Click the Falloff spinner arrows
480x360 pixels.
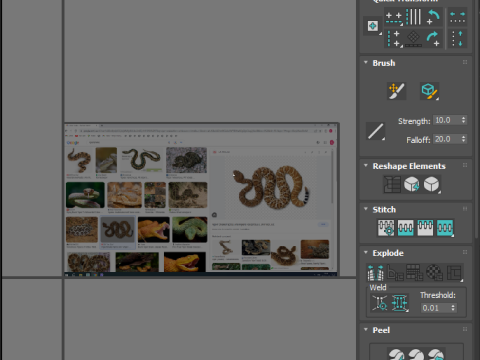point(463,139)
